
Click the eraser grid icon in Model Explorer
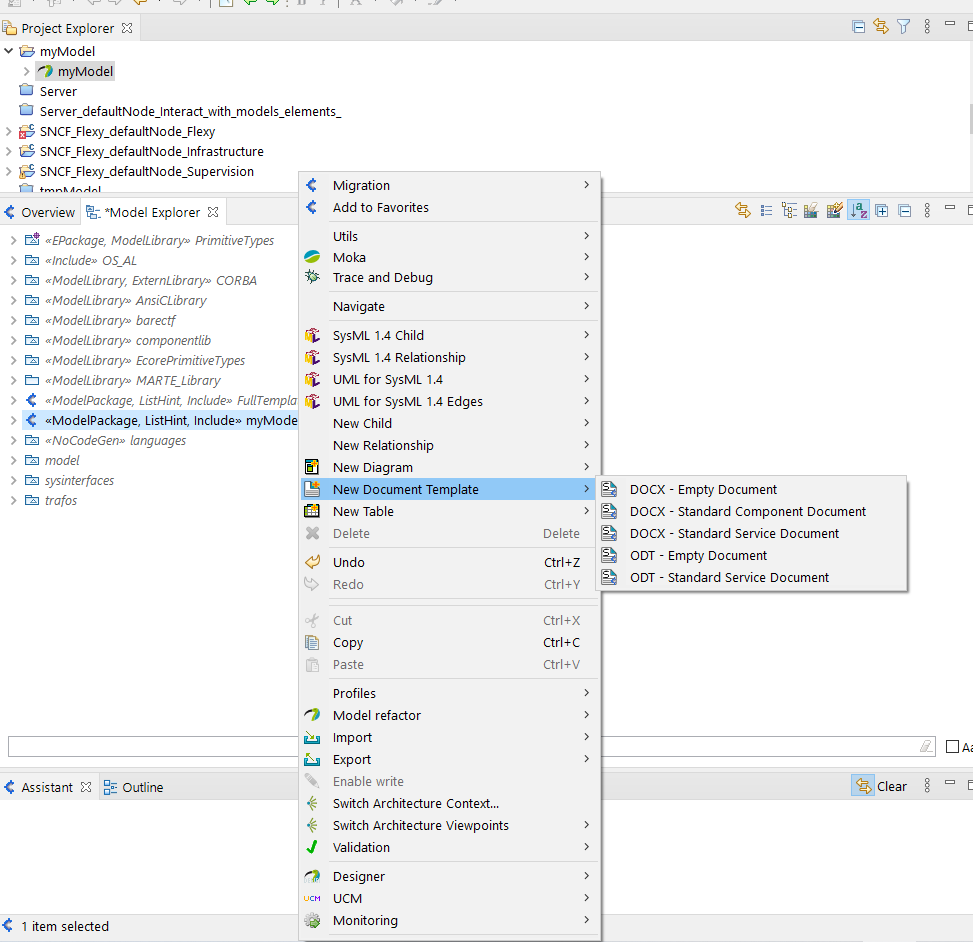pyautogui.click(x=811, y=210)
